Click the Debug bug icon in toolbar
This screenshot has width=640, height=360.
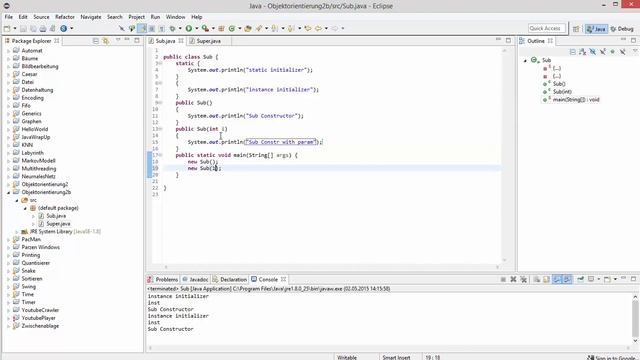[x=172, y=29]
